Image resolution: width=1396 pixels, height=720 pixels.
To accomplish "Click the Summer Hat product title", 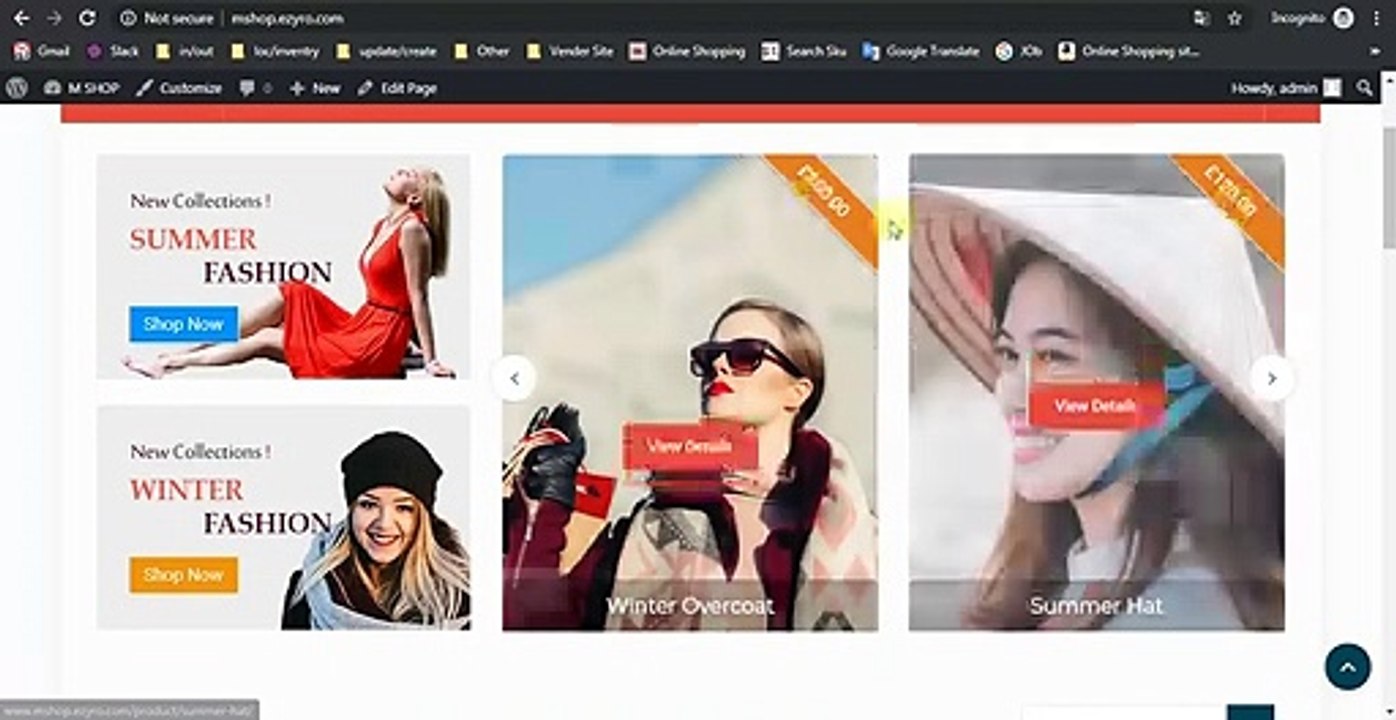I will pos(1096,606).
